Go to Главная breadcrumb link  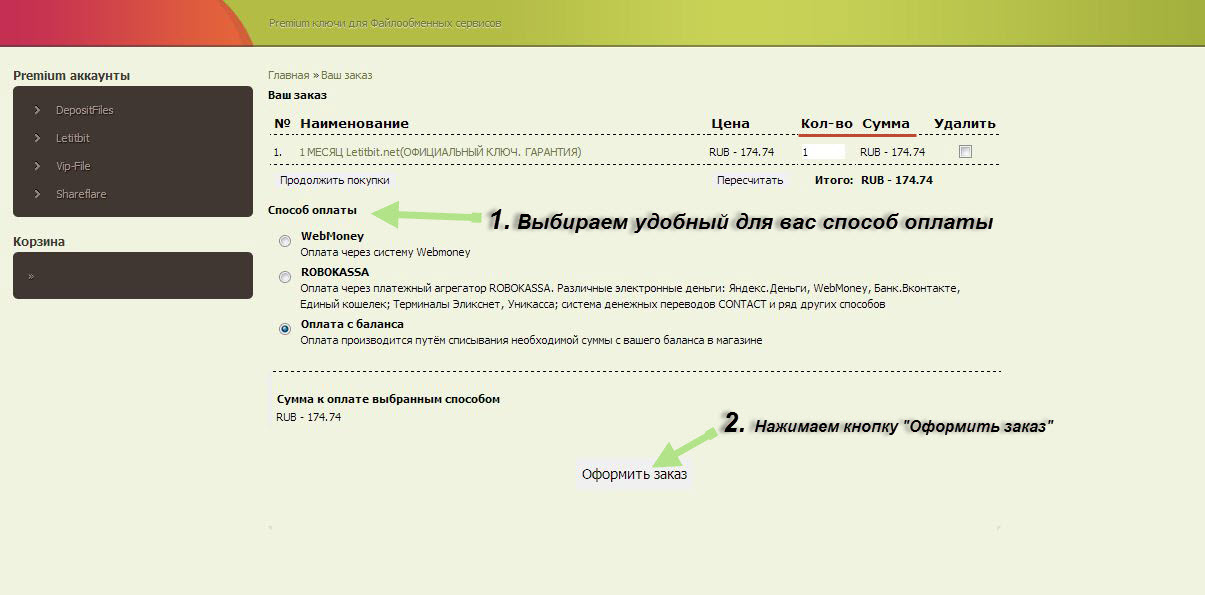[288, 75]
